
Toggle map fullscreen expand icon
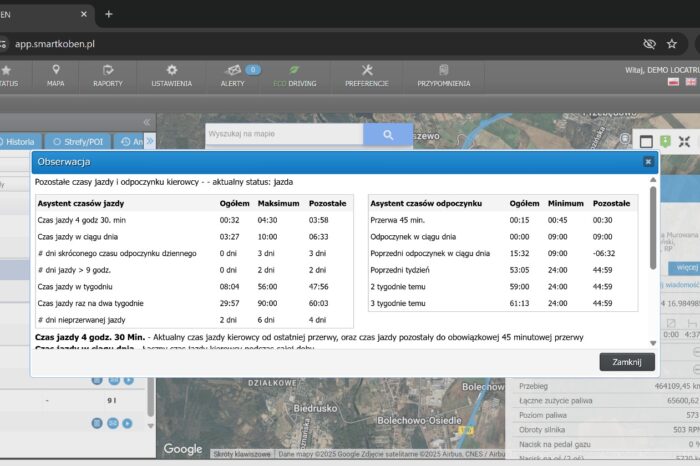(684, 142)
